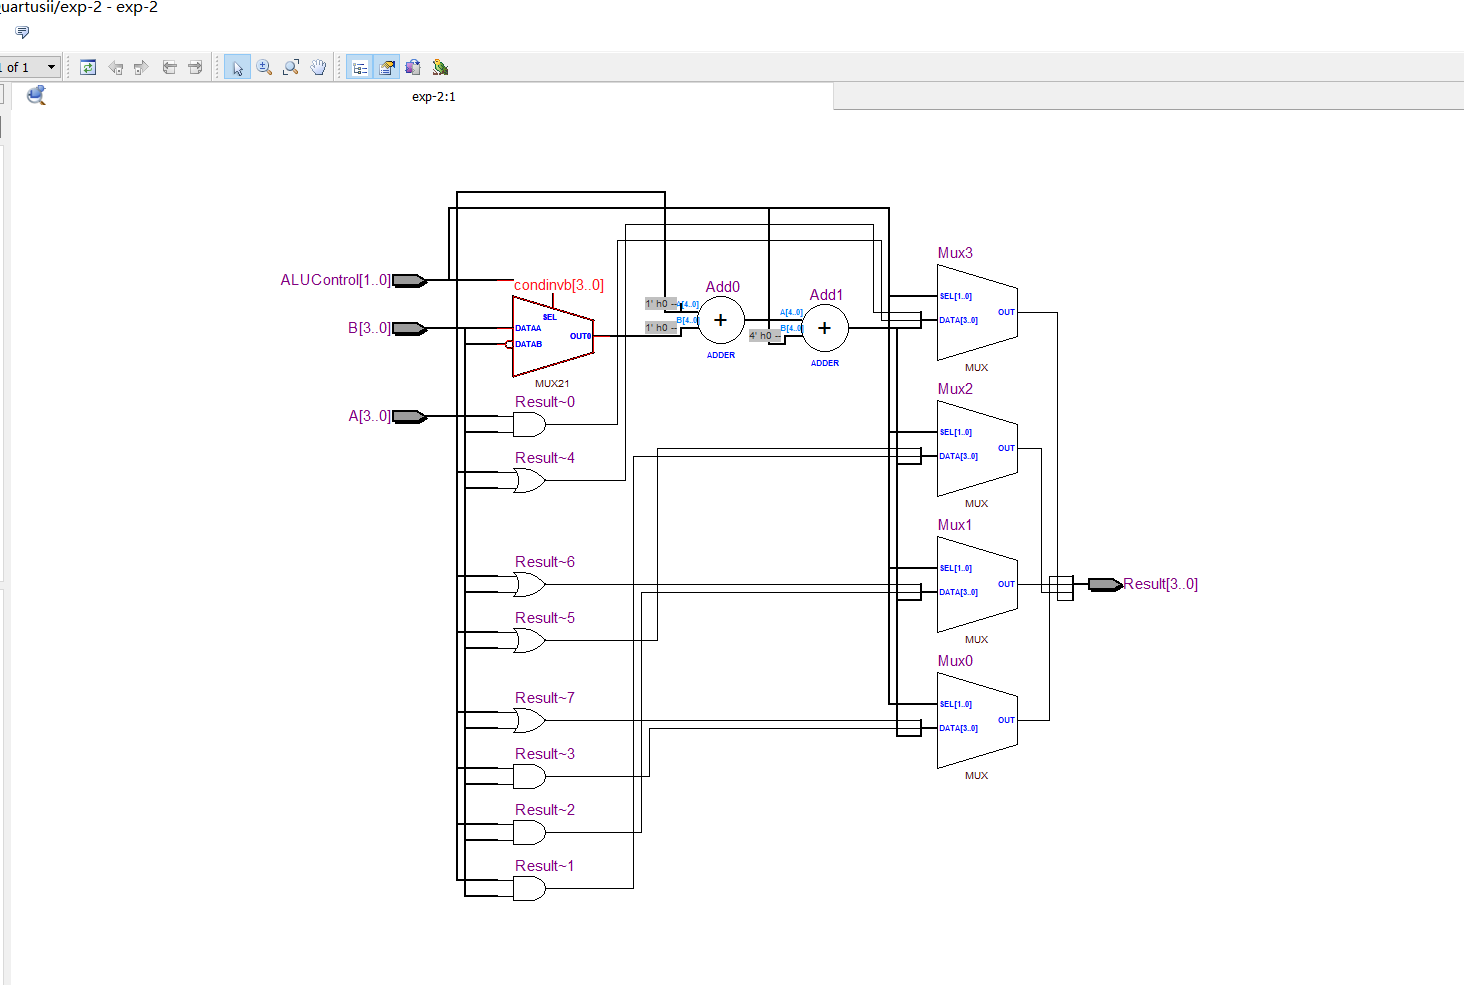Click the Result~0 AND gate
Screen dimensions: 1464x985
pyautogui.click(x=529, y=425)
